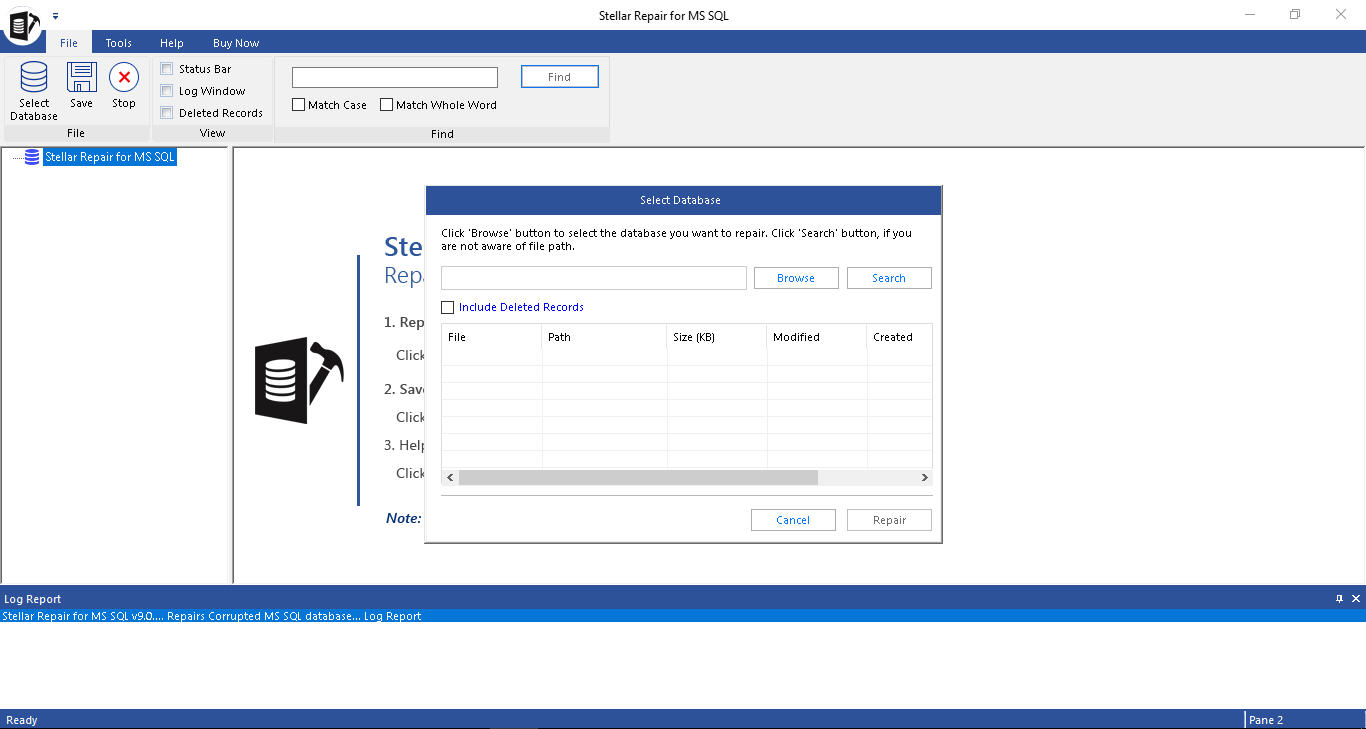Viewport: 1366px width, 729px height.
Task: Click the red Stop icon
Action: click(124, 78)
